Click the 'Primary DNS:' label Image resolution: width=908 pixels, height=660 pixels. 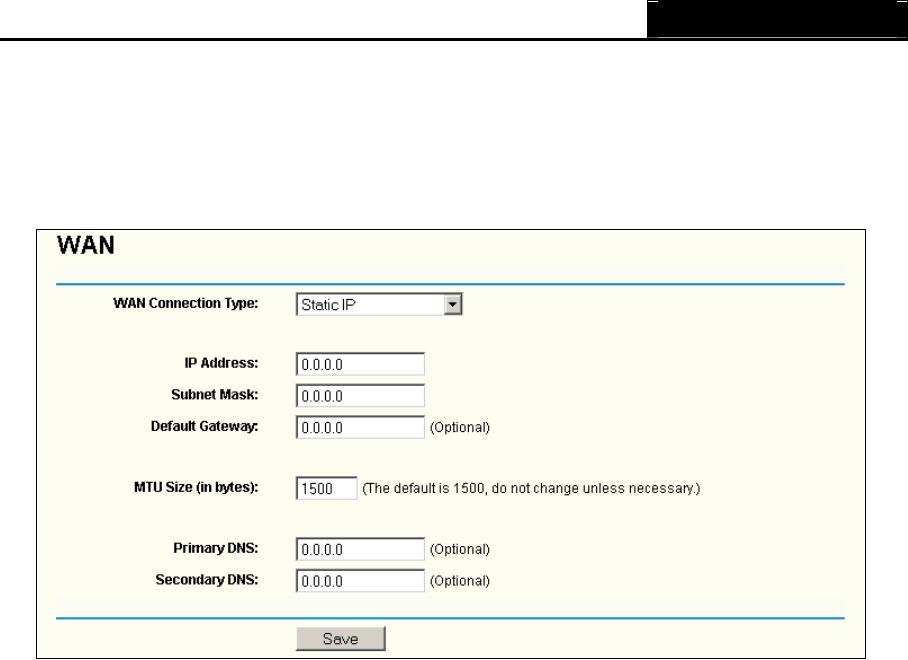[216, 548]
